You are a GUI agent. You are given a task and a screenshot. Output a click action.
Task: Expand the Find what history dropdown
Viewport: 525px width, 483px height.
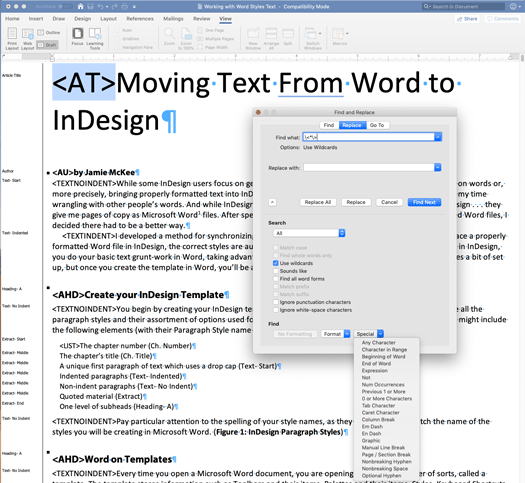[x=438, y=137]
